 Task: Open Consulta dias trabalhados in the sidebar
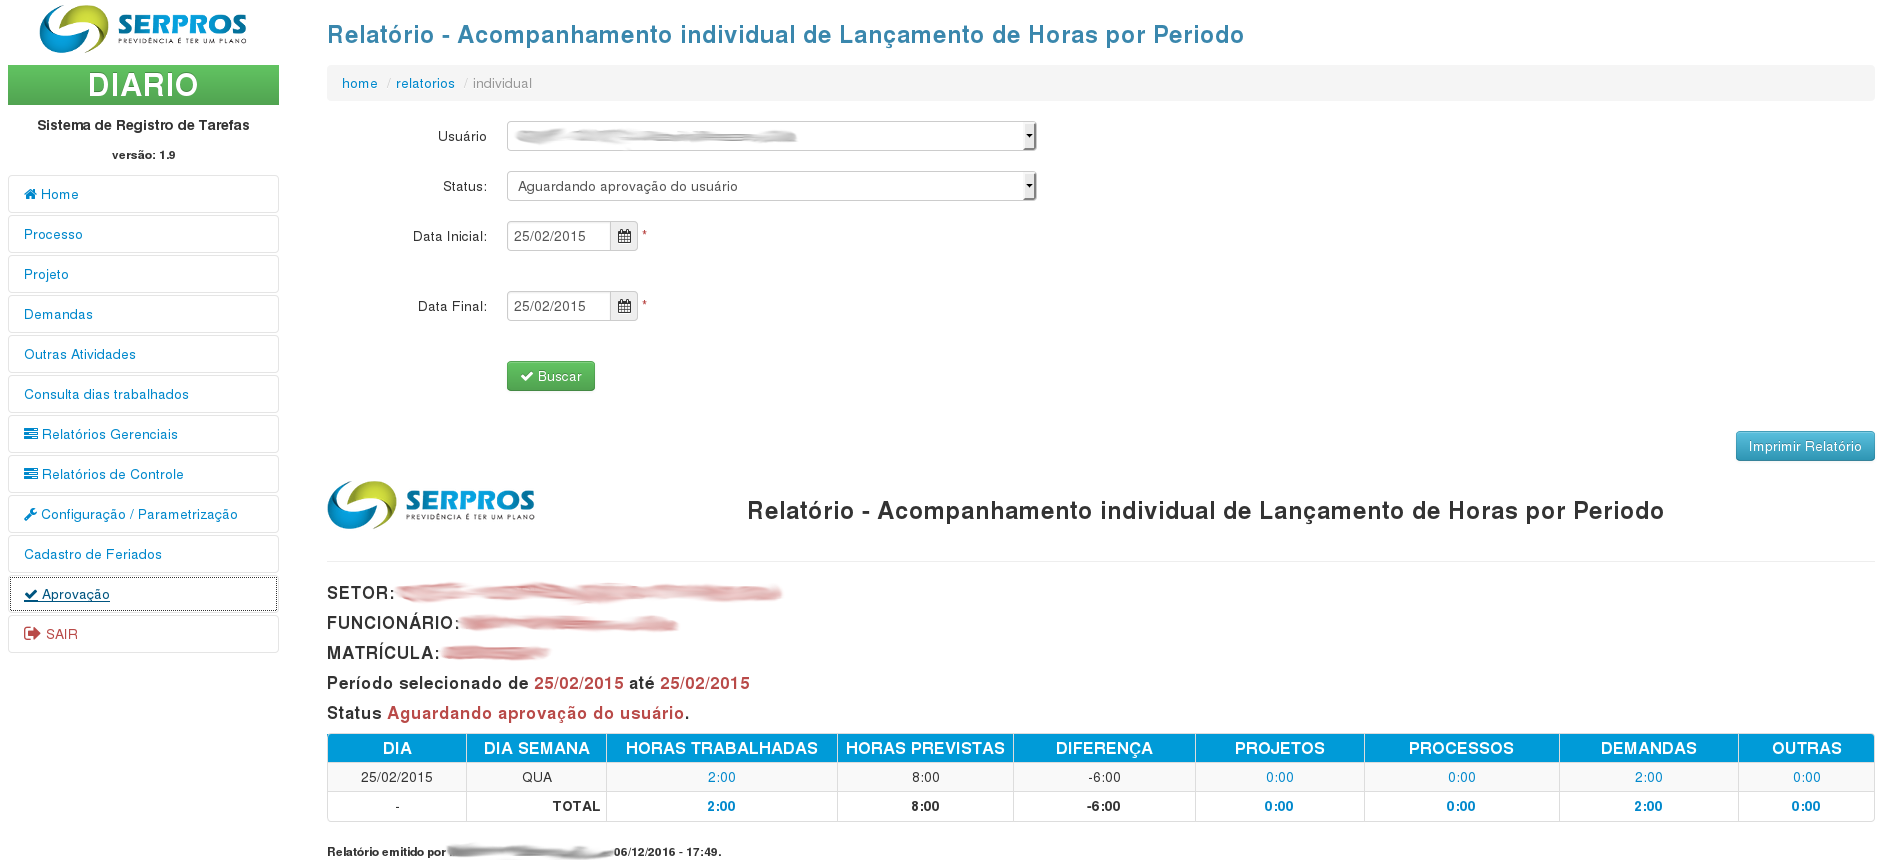click(x=106, y=395)
